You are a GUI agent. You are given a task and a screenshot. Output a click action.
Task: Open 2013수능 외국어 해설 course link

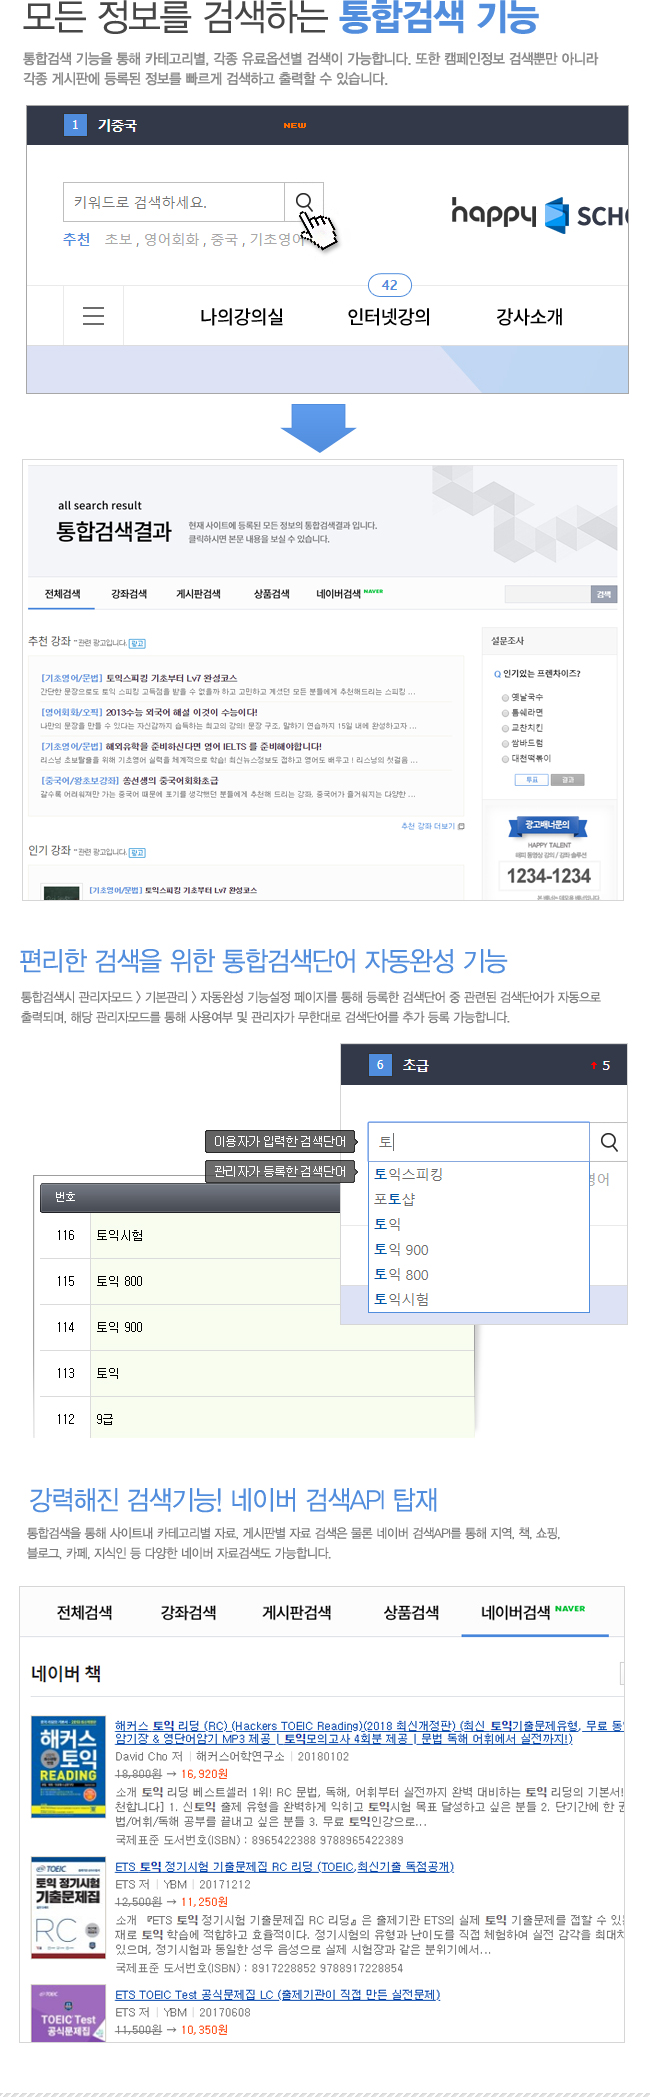click(x=149, y=712)
